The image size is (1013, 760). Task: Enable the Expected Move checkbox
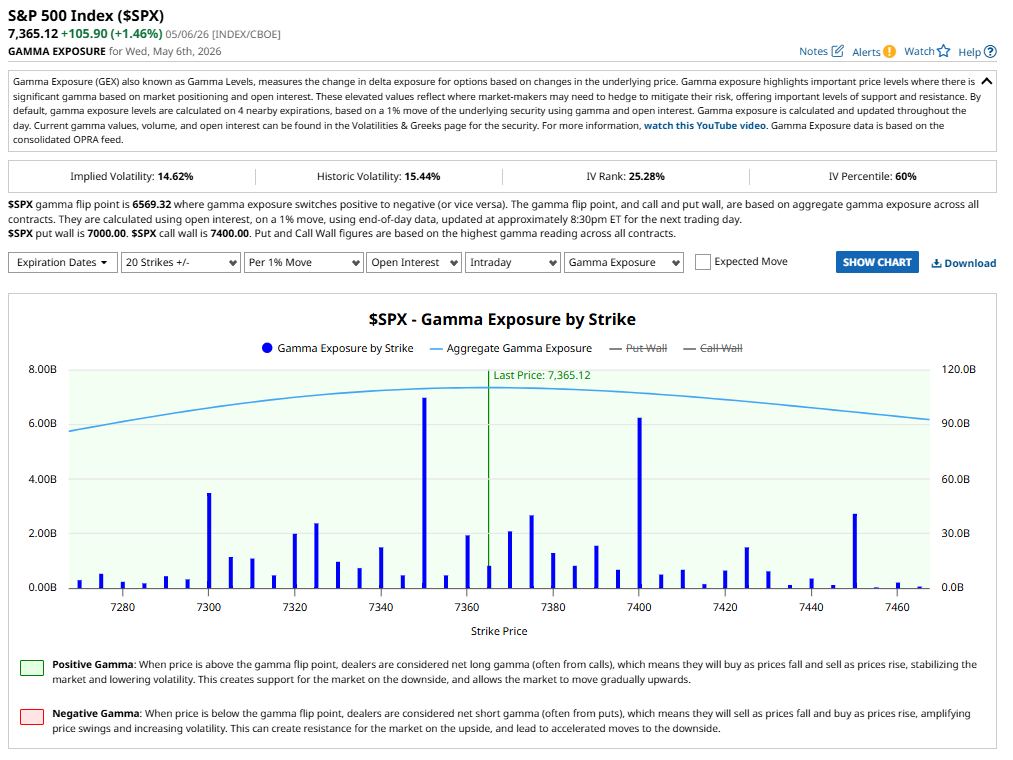703,262
